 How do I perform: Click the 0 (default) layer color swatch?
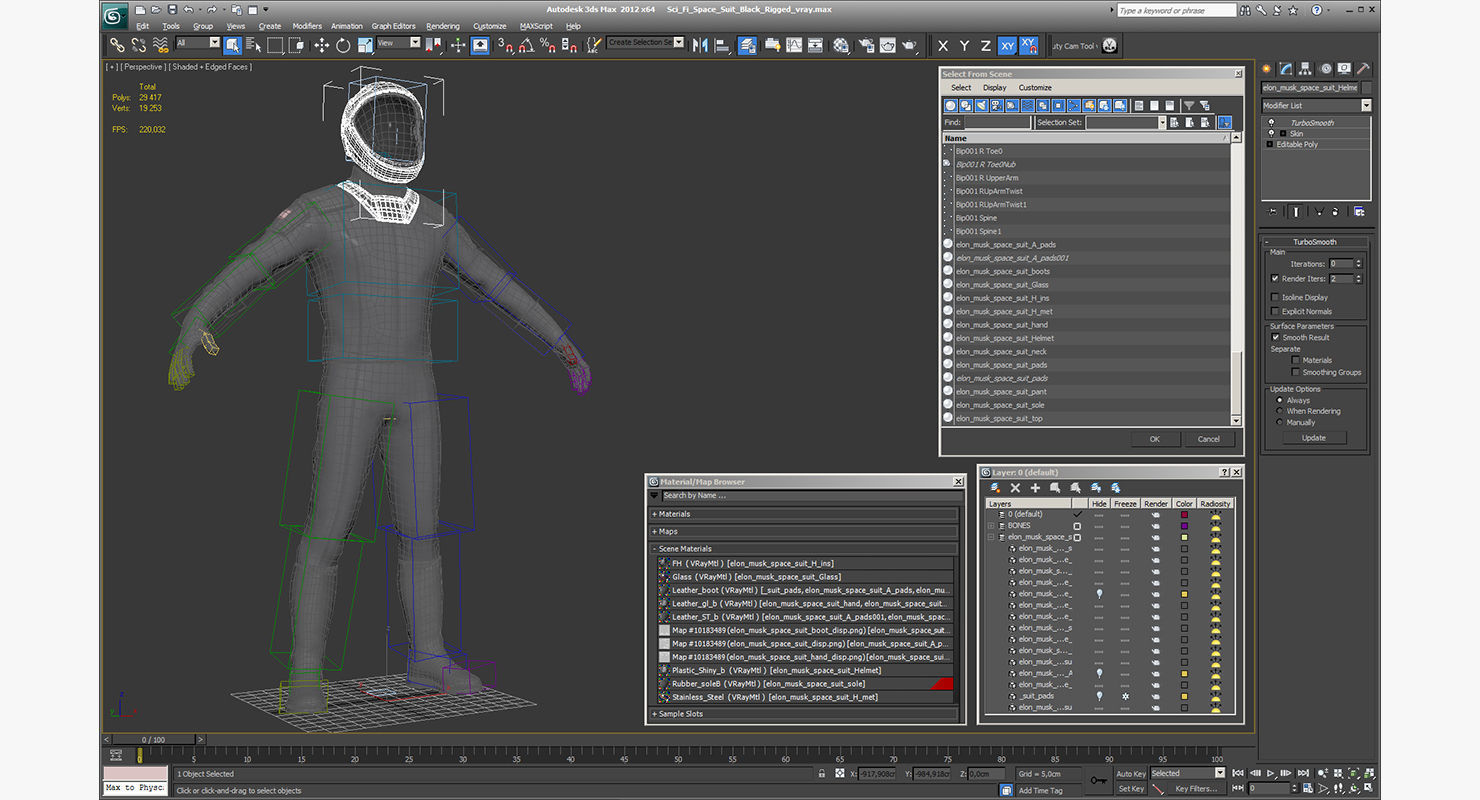[1184, 514]
